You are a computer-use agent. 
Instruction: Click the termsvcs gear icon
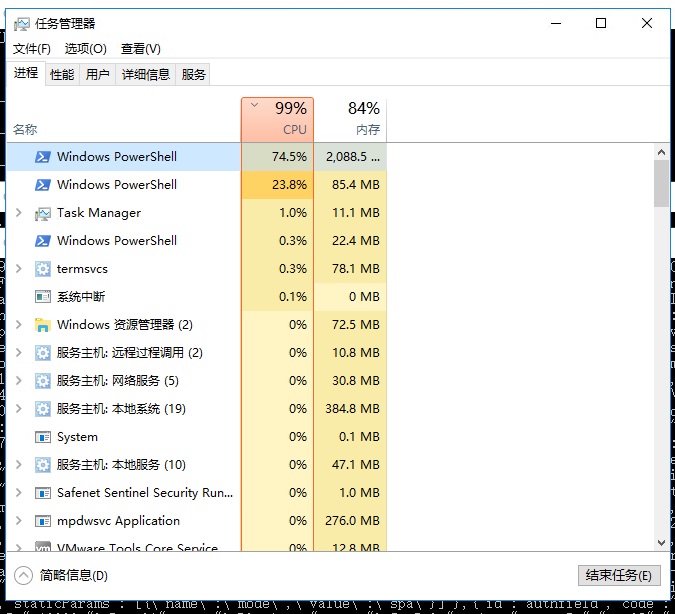42,269
